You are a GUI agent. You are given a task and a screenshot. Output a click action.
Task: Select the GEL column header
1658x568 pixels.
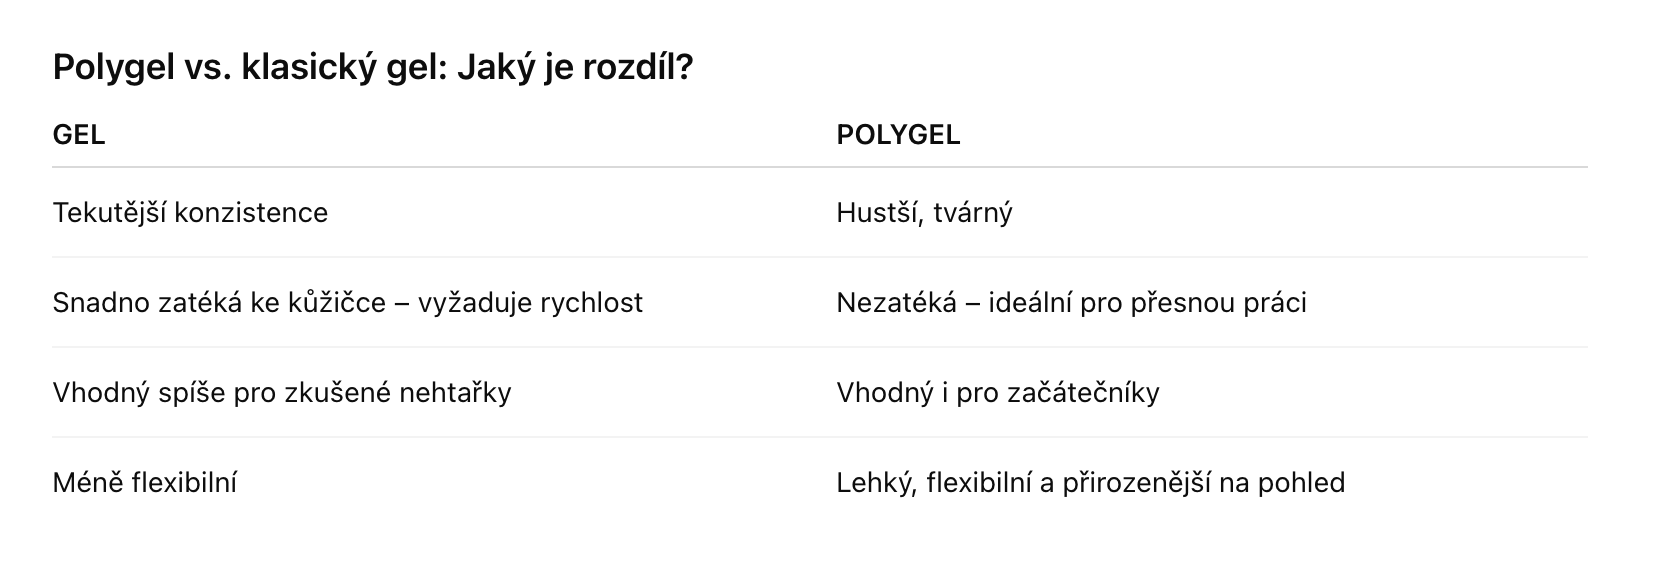pos(79,135)
